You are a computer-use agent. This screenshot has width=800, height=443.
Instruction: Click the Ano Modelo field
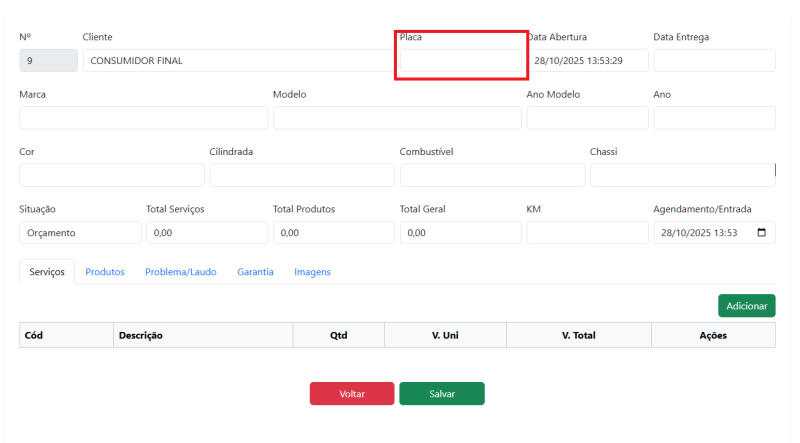click(x=587, y=118)
